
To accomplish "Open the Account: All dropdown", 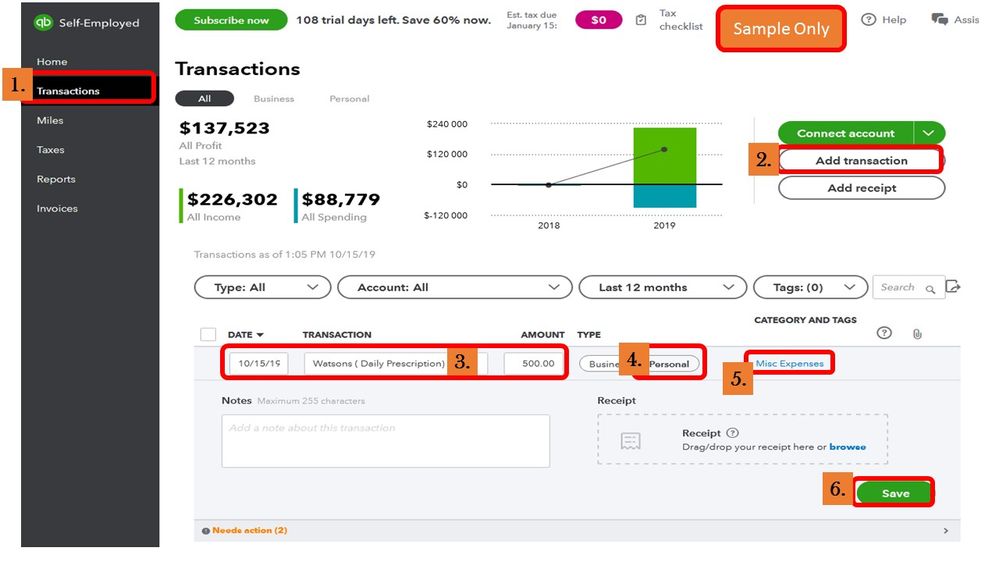I will (455, 287).
